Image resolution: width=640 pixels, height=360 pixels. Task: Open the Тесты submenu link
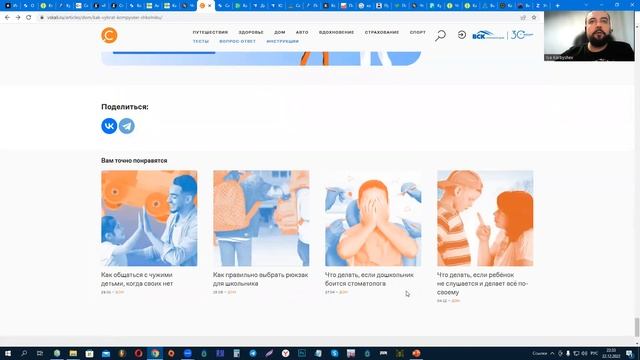tap(200, 41)
